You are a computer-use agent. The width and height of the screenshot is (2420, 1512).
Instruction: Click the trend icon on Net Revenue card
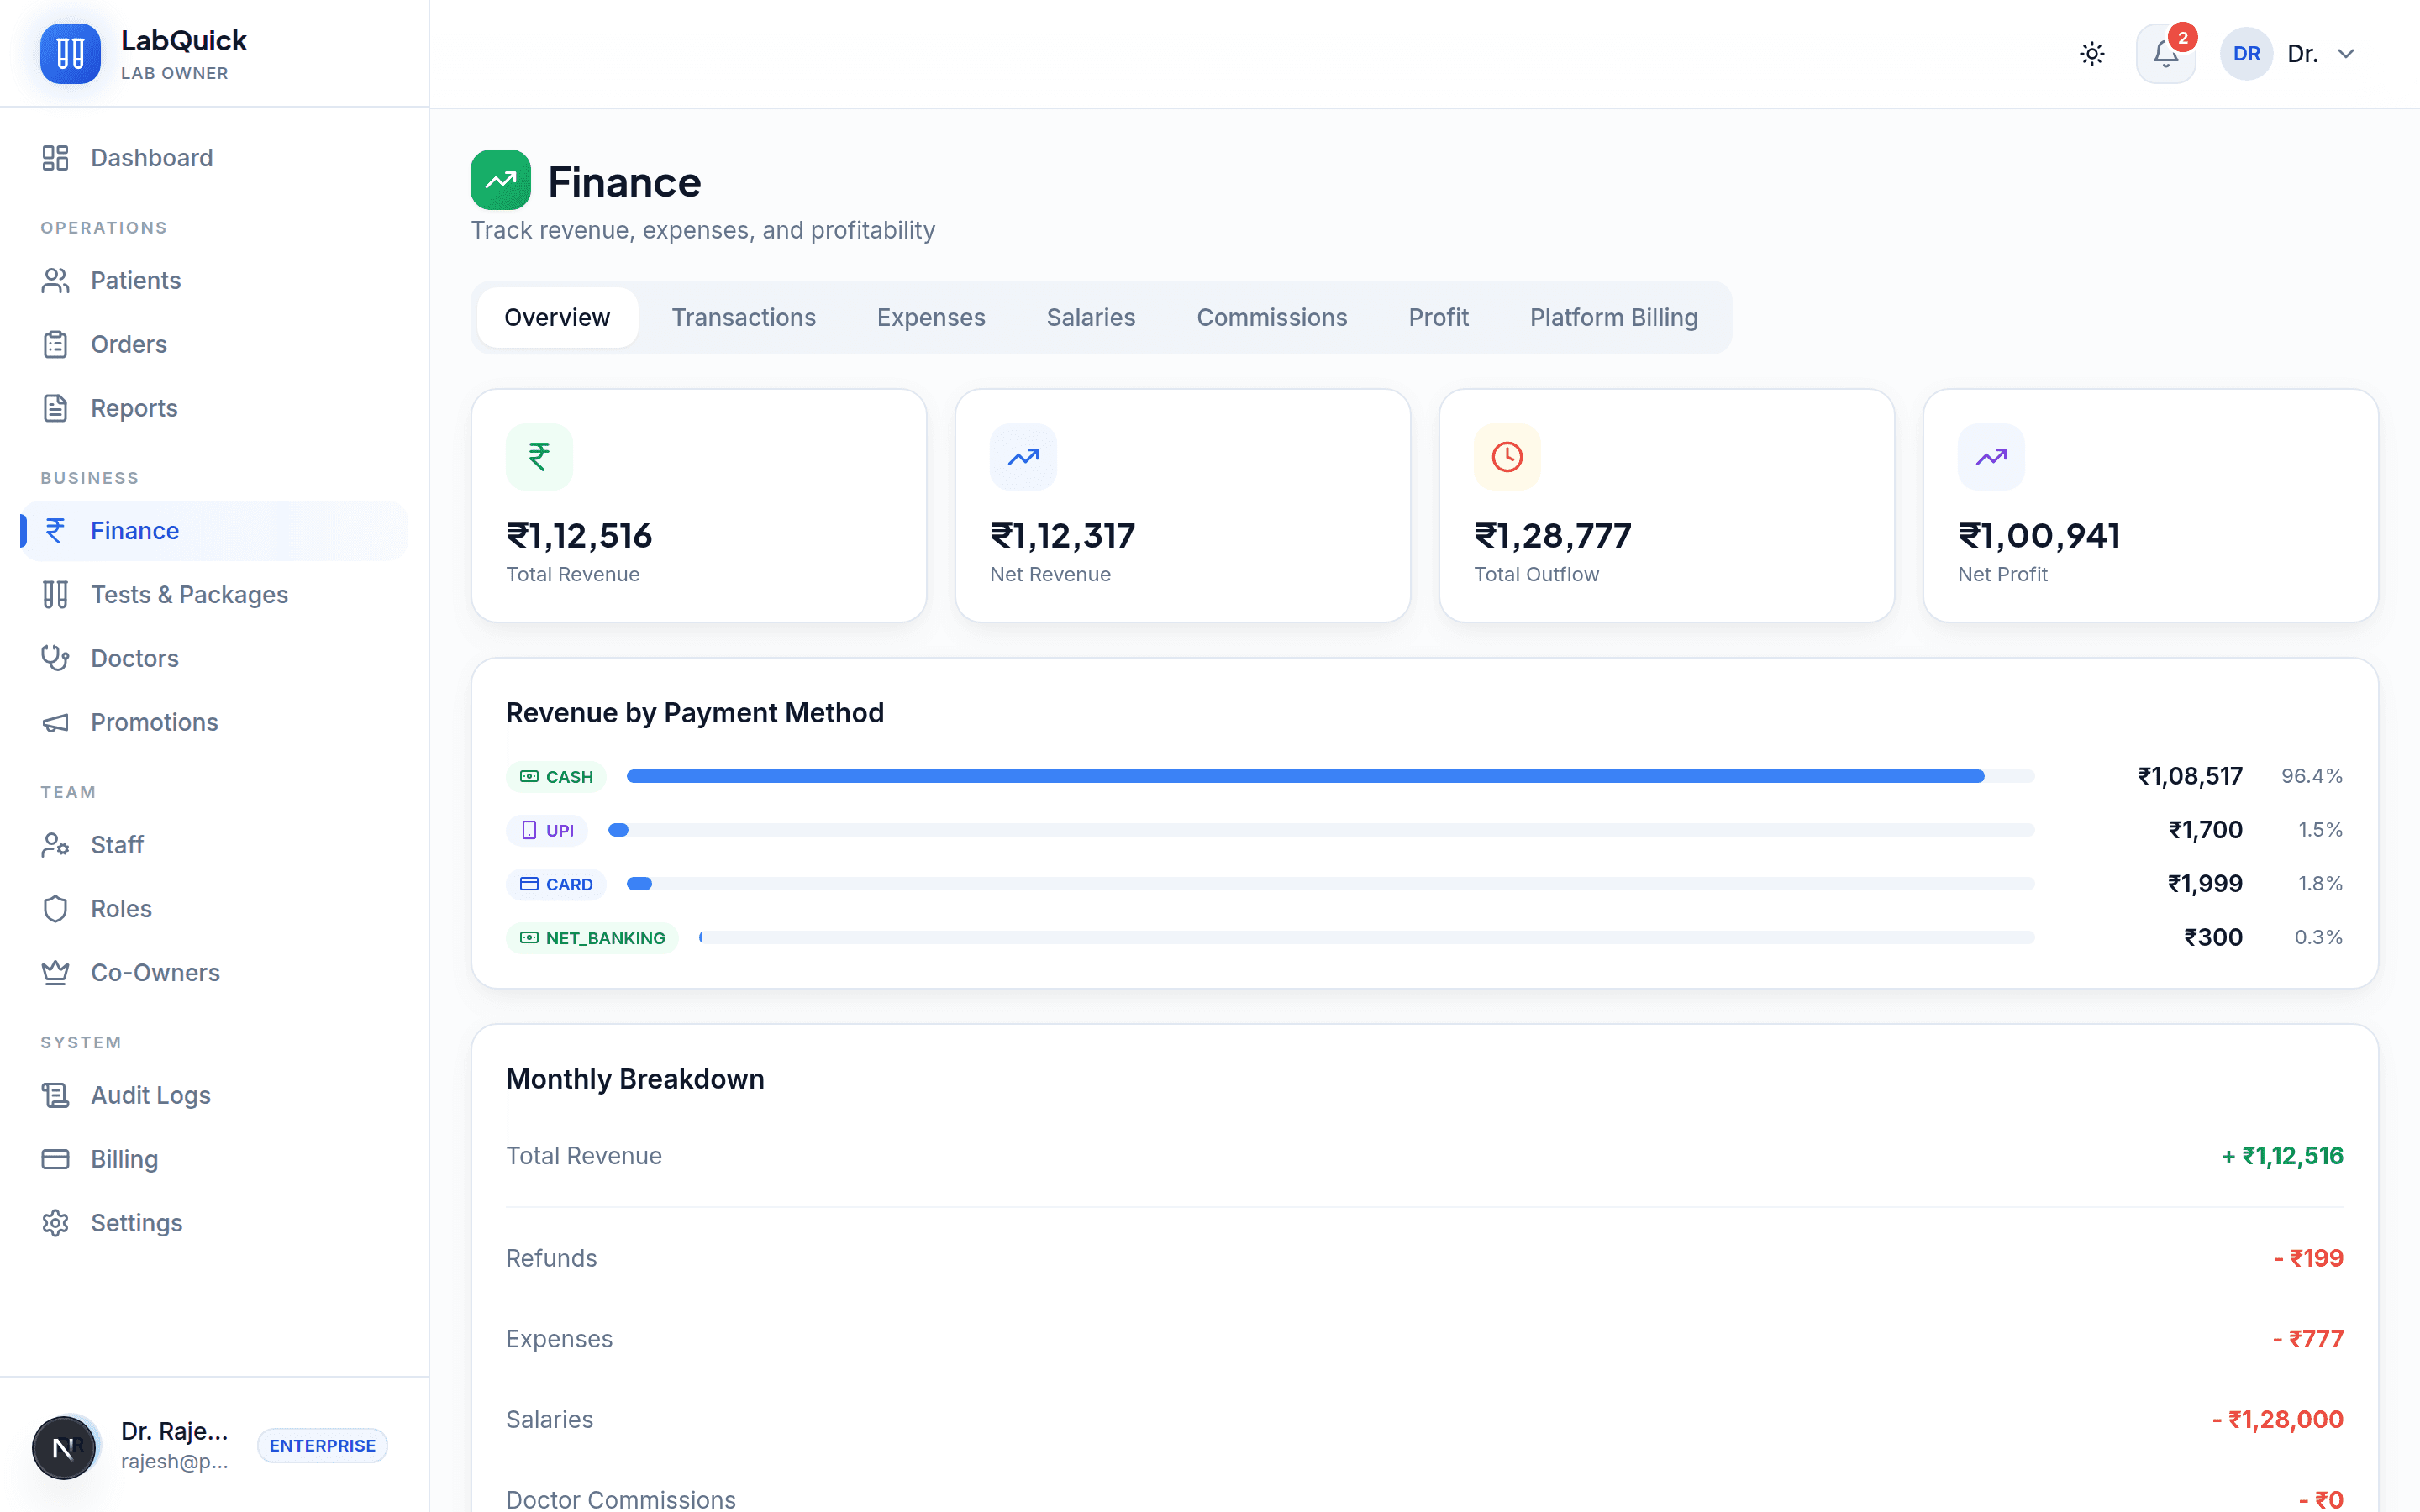1023,457
